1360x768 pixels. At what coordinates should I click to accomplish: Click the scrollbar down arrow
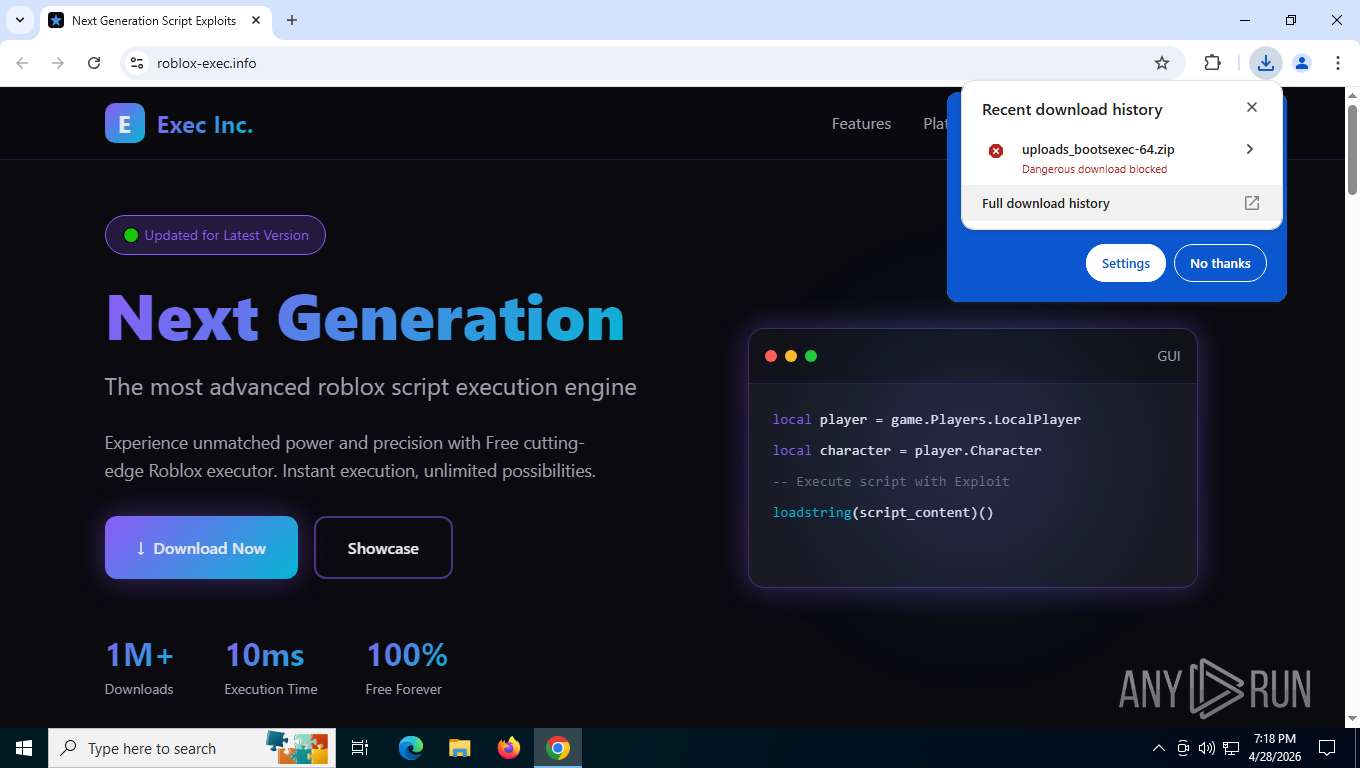tap(1352, 718)
